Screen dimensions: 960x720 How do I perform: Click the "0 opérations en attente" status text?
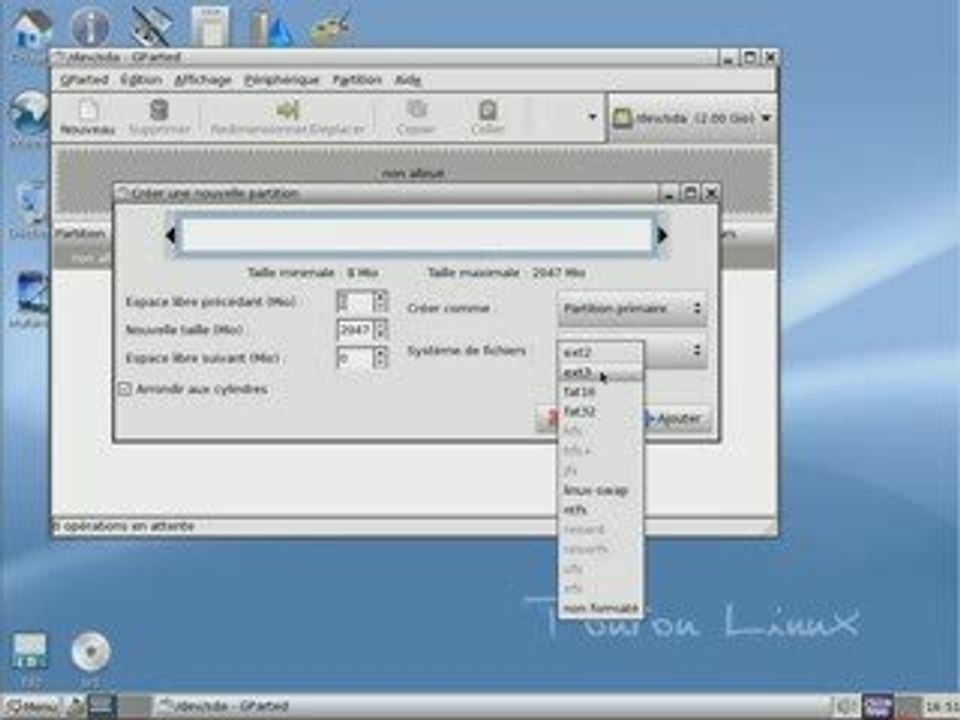124,527
